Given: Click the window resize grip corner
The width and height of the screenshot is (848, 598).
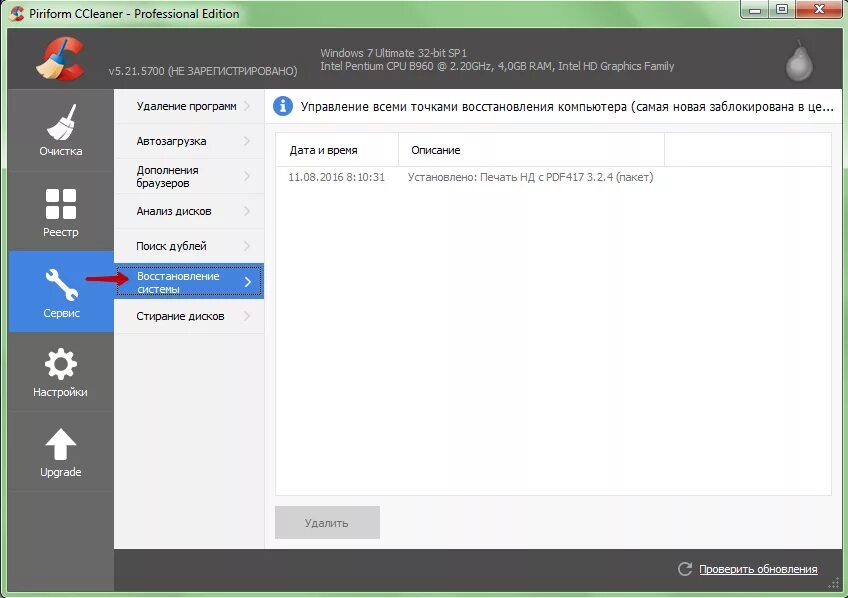Looking at the screenshot, I should click(x=833, y=584).
